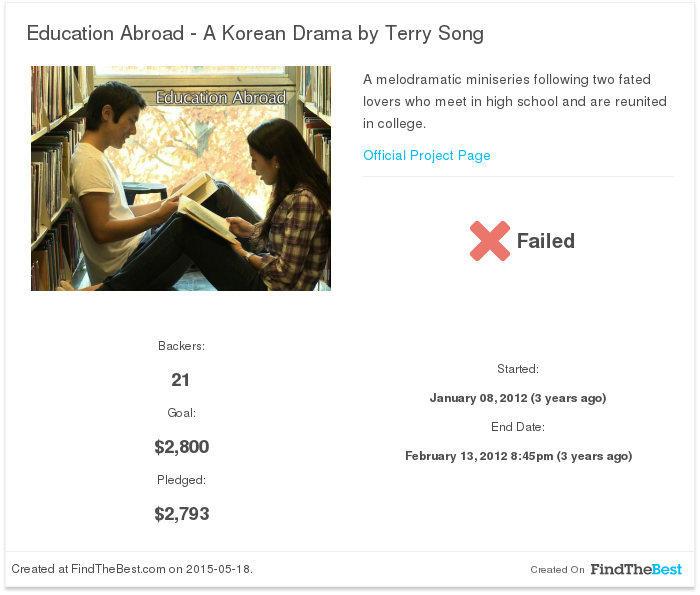The height and width of the screenshot is (595, 700).
Task: Click the backers count 21
Action: point(180,380)
